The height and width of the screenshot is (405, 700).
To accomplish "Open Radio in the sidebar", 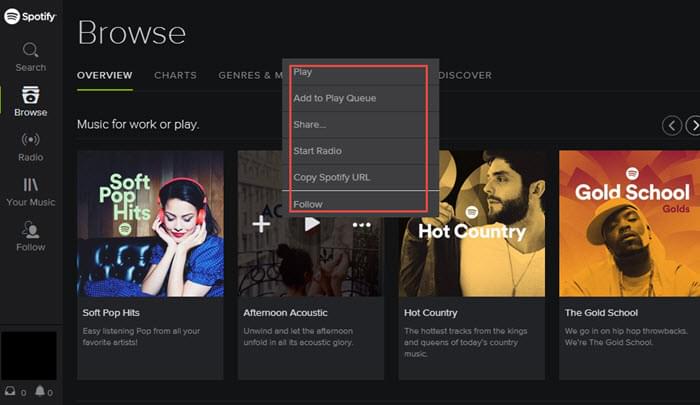I will [30, 146].
